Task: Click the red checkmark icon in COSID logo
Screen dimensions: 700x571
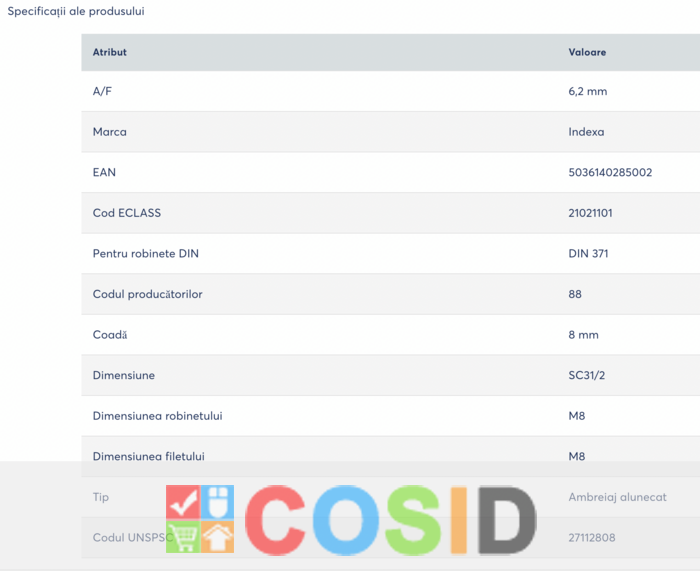Action: coord(183,502)
